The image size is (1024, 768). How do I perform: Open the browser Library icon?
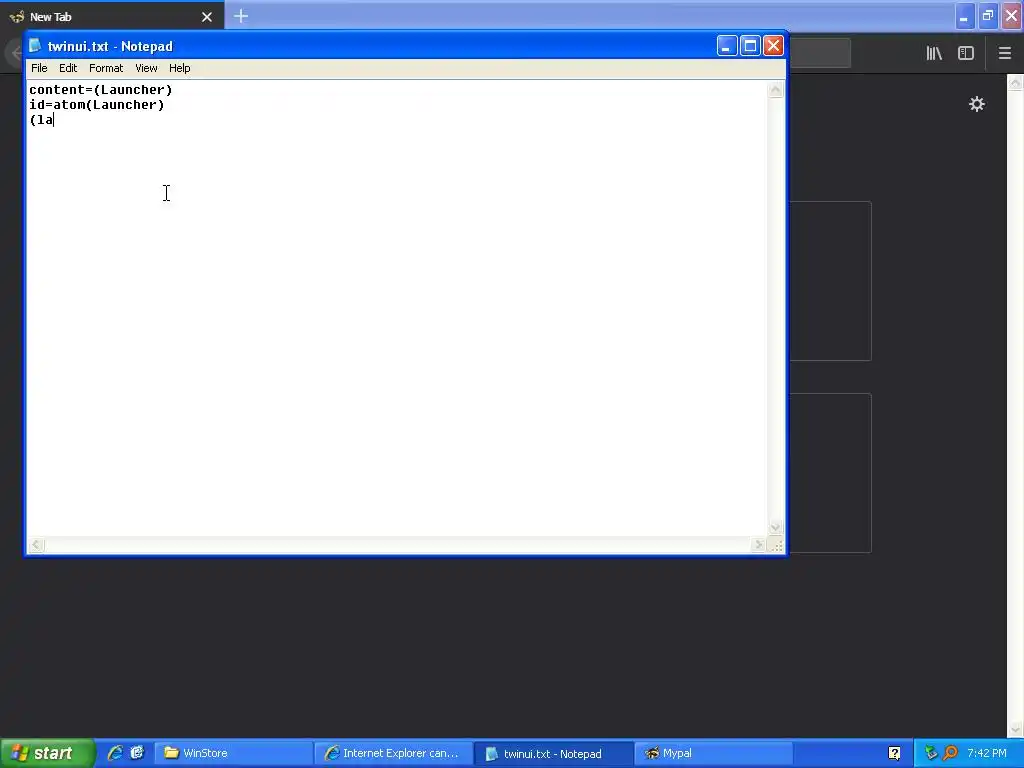point(934,54)
